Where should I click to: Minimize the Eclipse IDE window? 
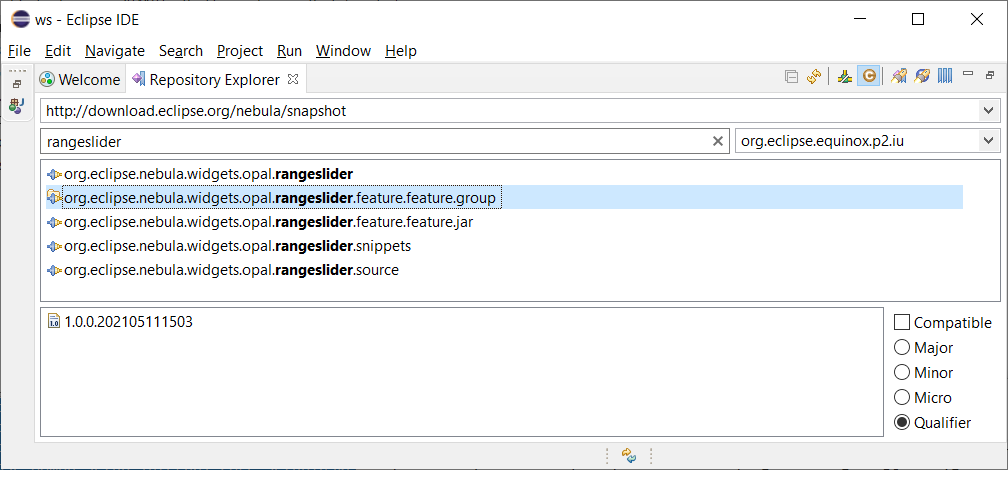860,19
